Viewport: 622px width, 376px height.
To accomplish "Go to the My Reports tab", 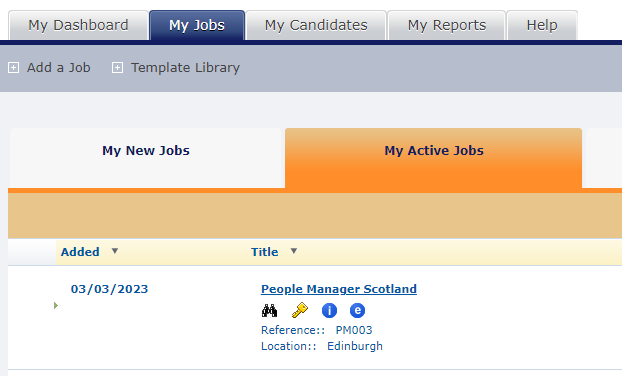I will pyautogui.click(x=447, y=25).
